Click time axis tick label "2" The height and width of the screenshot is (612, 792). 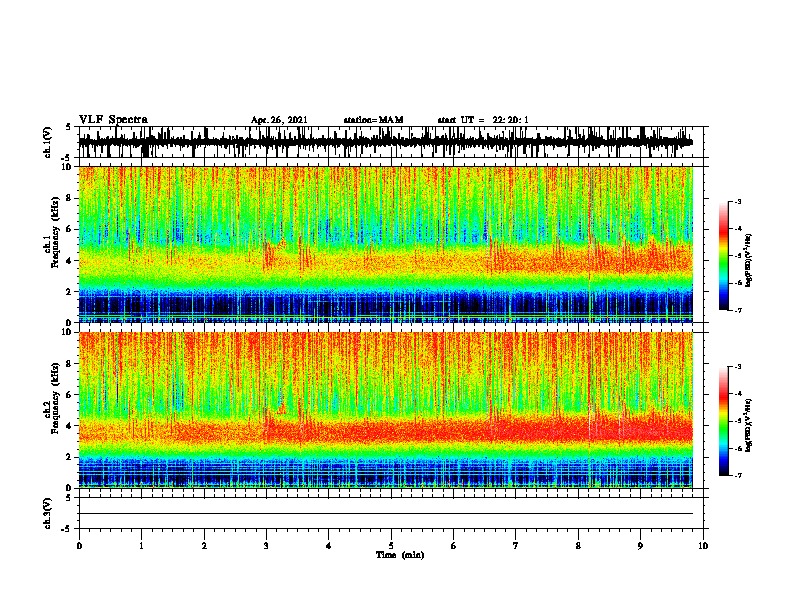204,545
